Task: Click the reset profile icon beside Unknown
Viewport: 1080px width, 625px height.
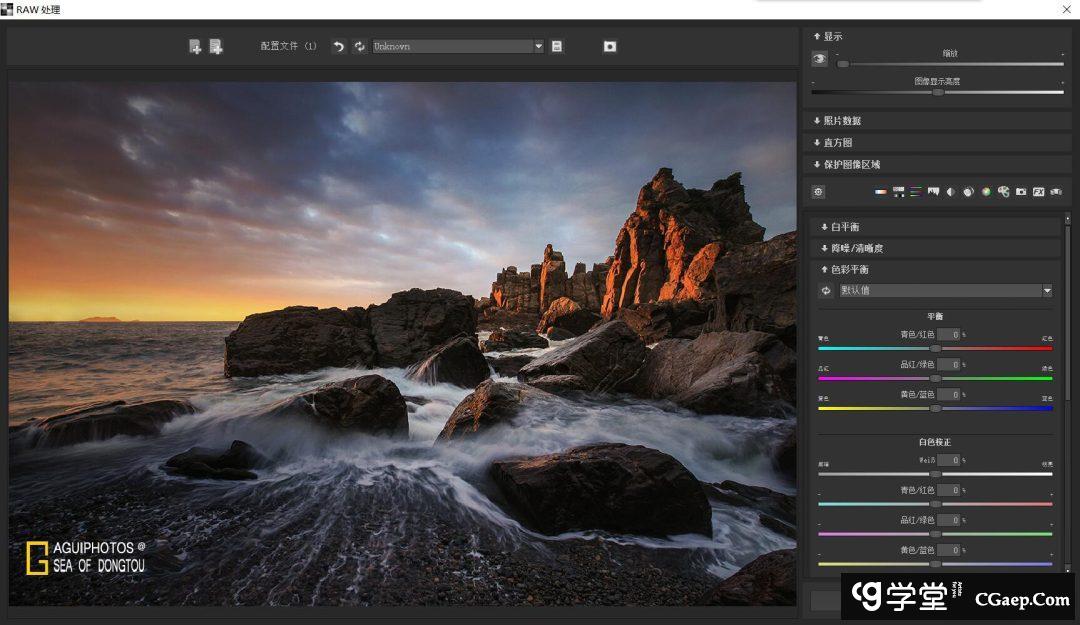Action: pos(359,46)
